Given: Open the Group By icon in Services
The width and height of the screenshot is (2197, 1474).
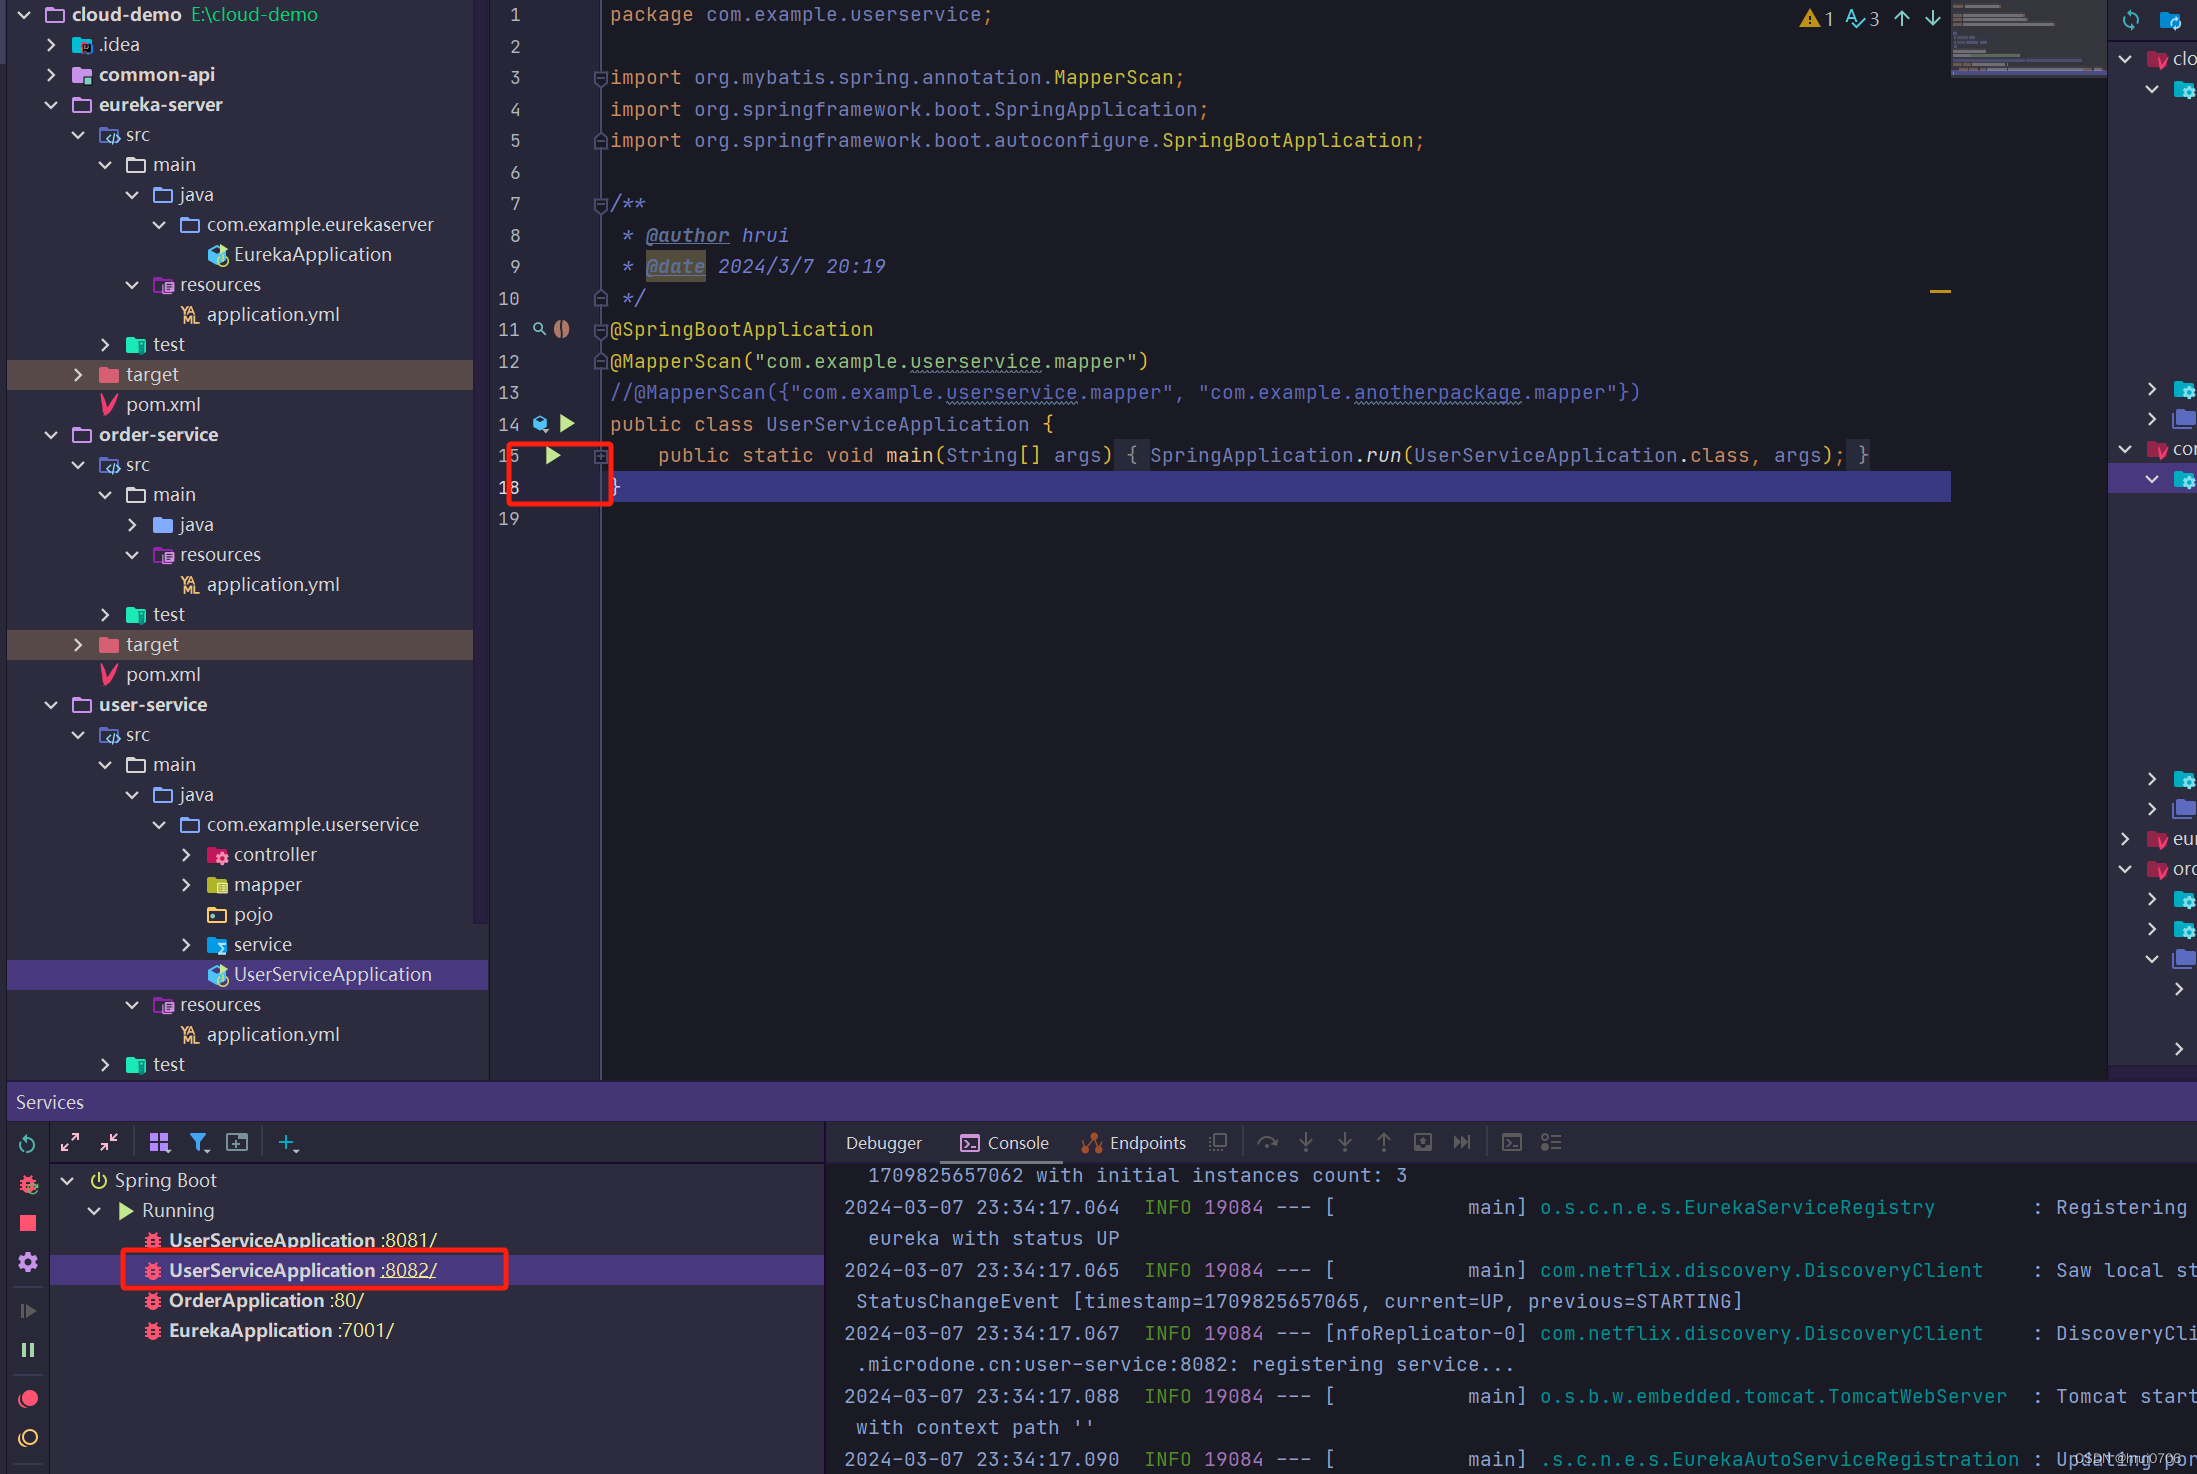Looking at the screenshot, I should (x=159, y=1142).
